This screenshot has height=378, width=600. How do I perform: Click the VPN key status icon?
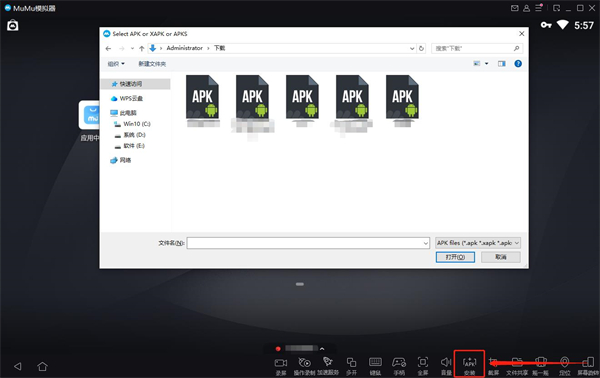point(546,25)
